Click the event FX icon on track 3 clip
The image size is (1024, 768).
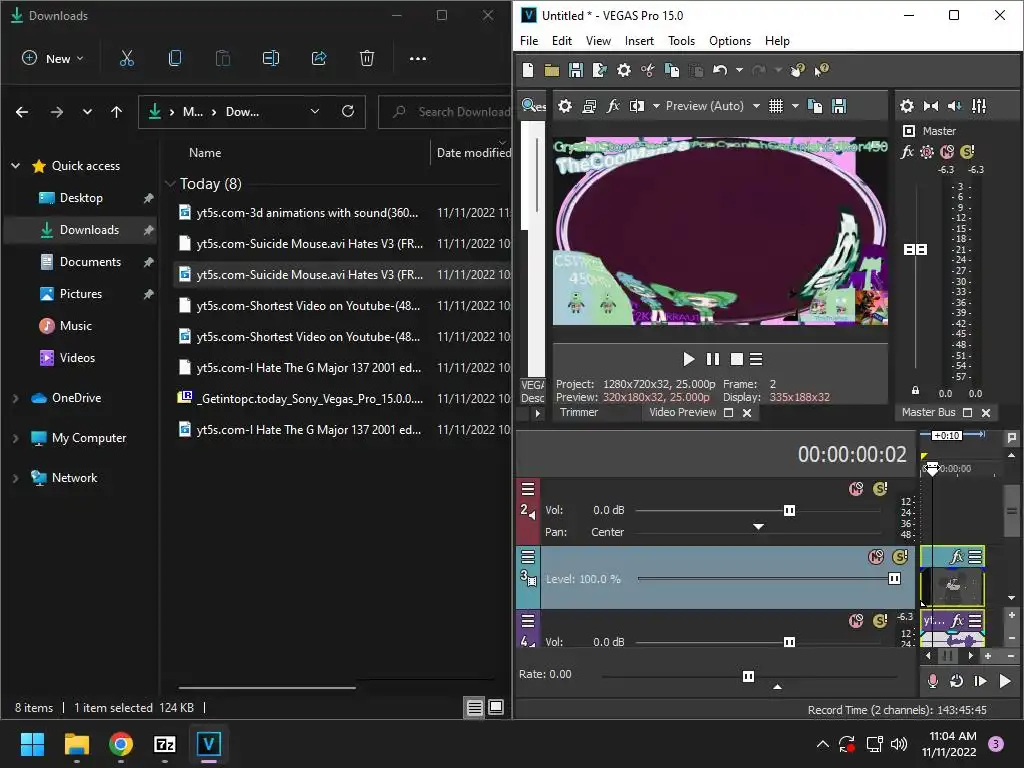pyautogui.click(x=956, y=556)
